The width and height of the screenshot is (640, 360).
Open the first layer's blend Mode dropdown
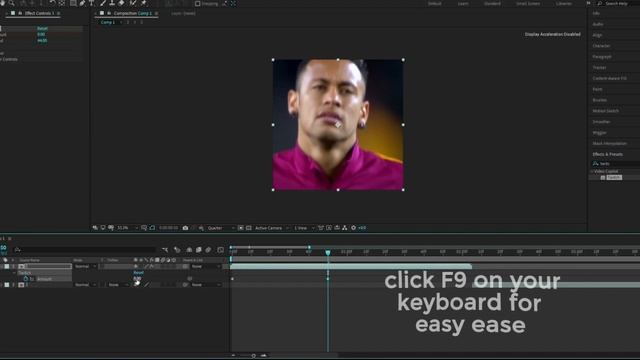85,267
